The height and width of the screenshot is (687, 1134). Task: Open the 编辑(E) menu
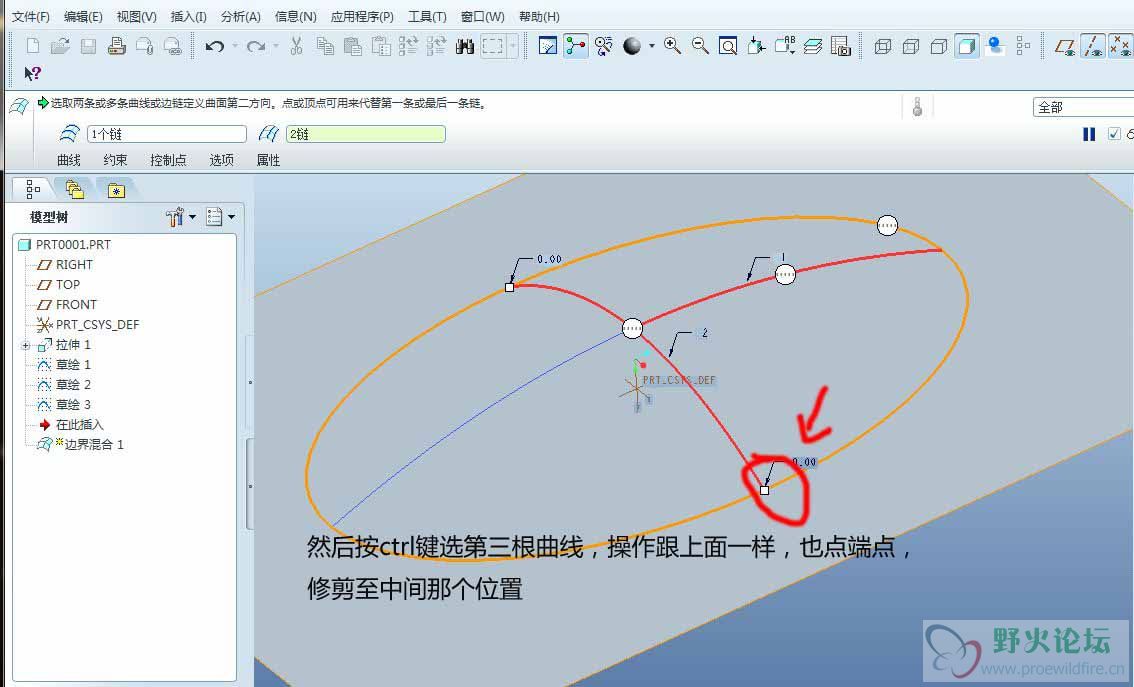pyautogui.click(x=83, y=17)
